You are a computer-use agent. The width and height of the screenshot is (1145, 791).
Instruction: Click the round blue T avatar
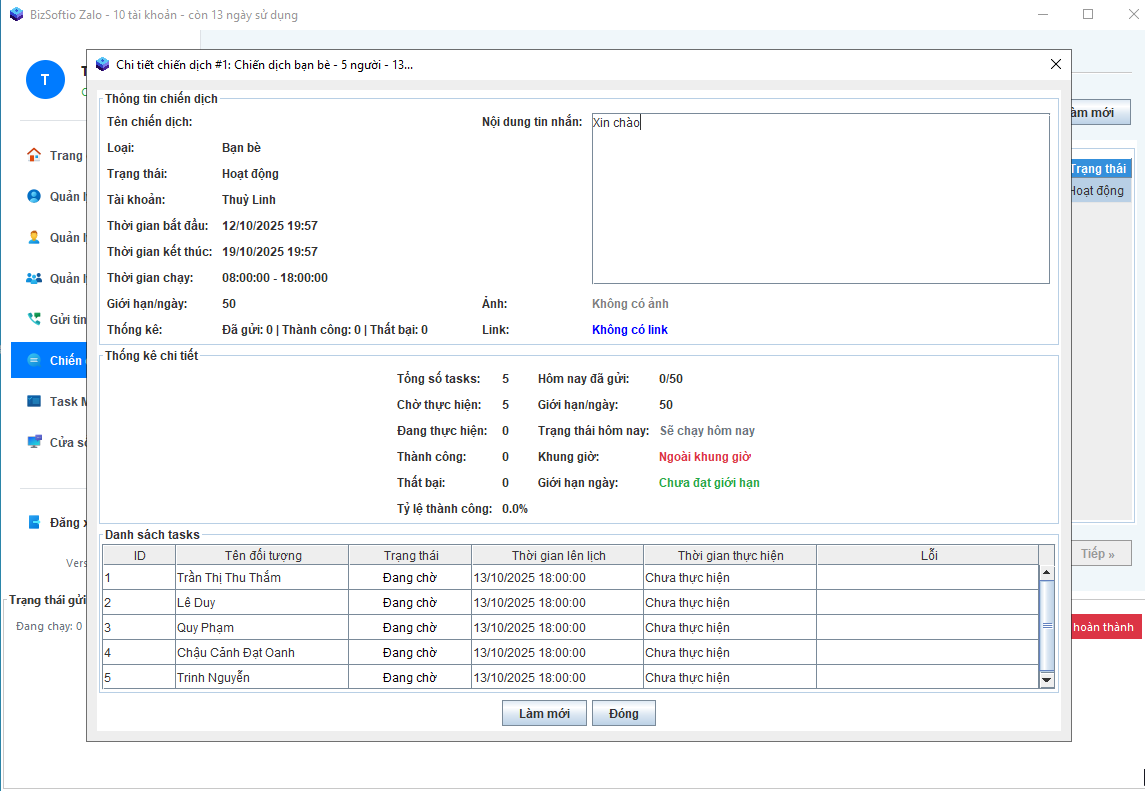(x=45, y=79)
